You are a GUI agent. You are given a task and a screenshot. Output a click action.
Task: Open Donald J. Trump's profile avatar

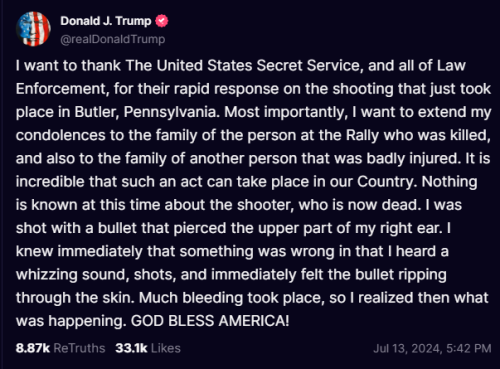[x=33, y=29]
